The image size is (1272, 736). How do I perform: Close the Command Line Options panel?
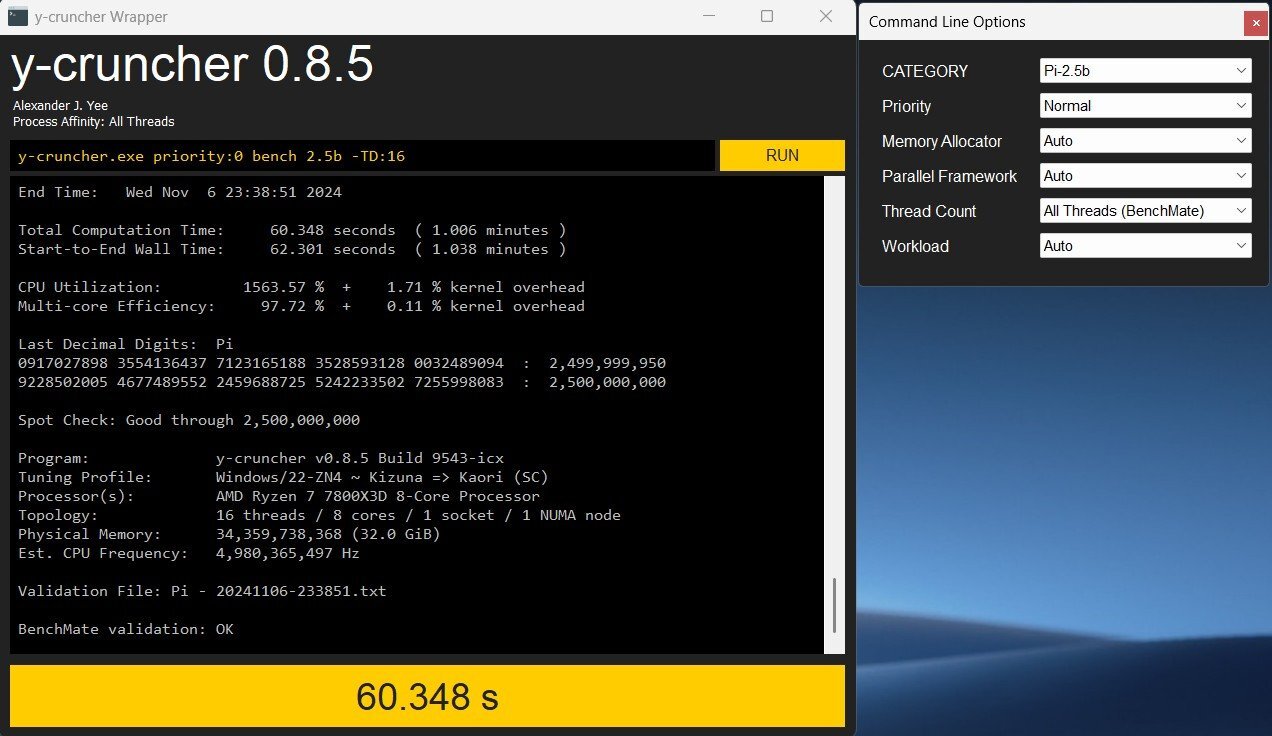(x=1256, y=23)
